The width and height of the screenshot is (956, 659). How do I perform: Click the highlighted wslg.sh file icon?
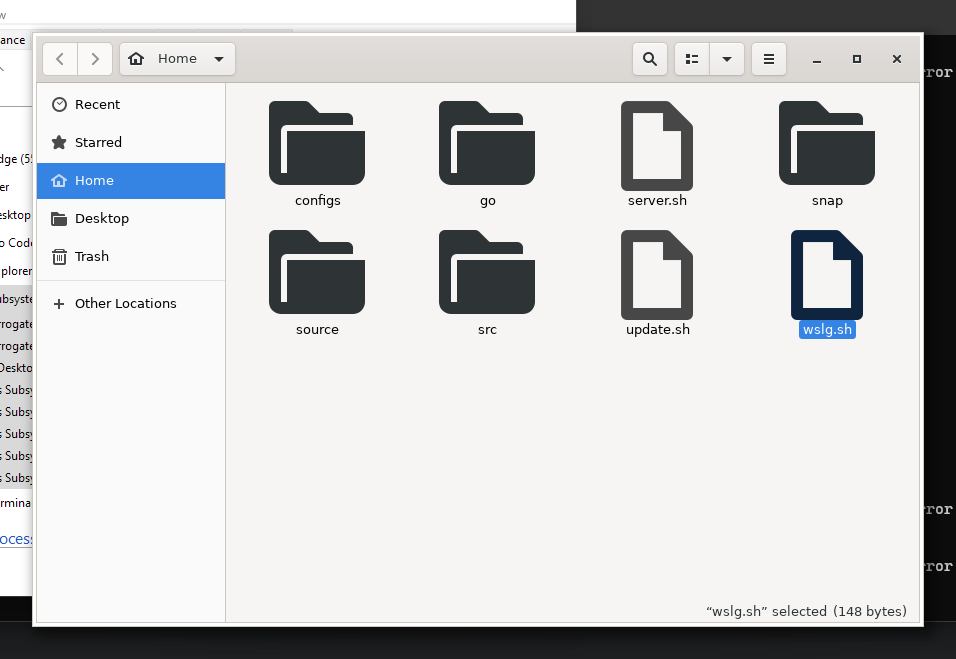point(827,275)
